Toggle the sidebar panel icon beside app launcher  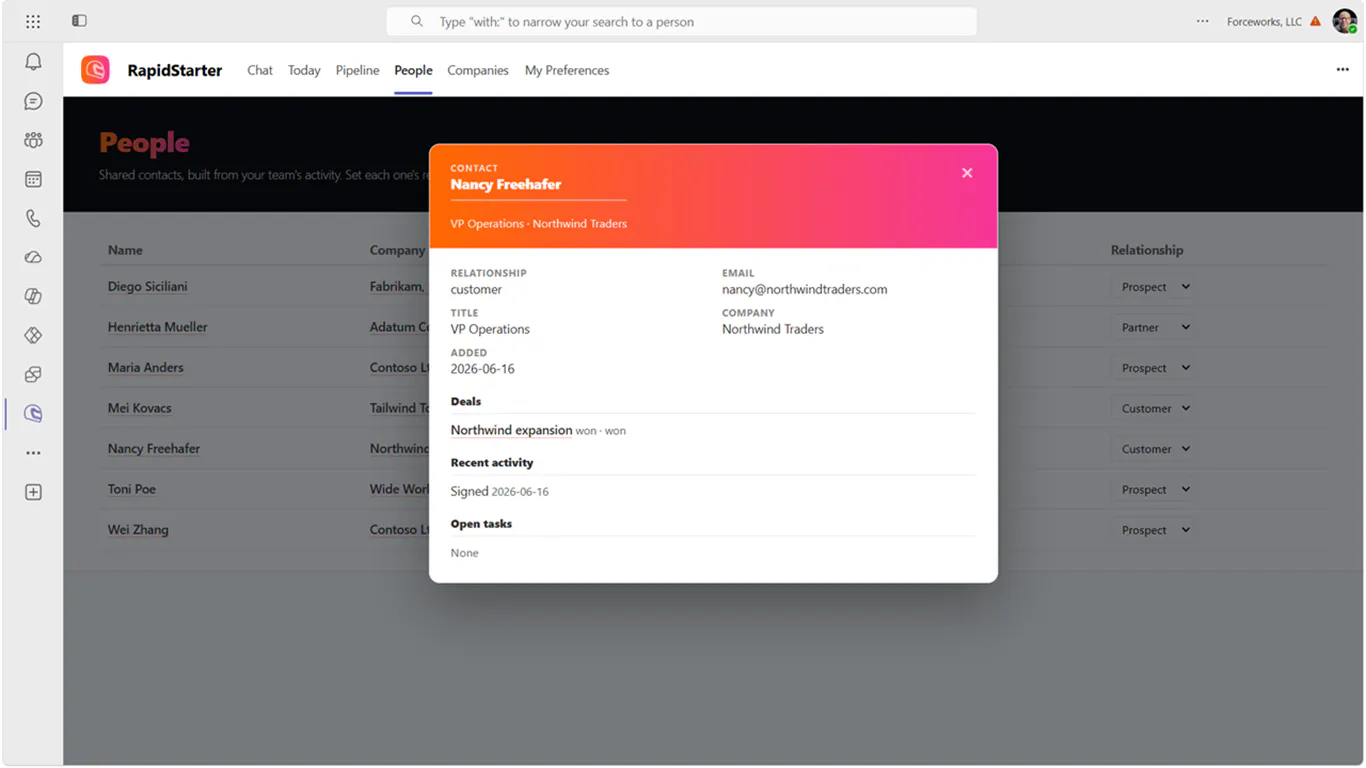click(79, 21)
